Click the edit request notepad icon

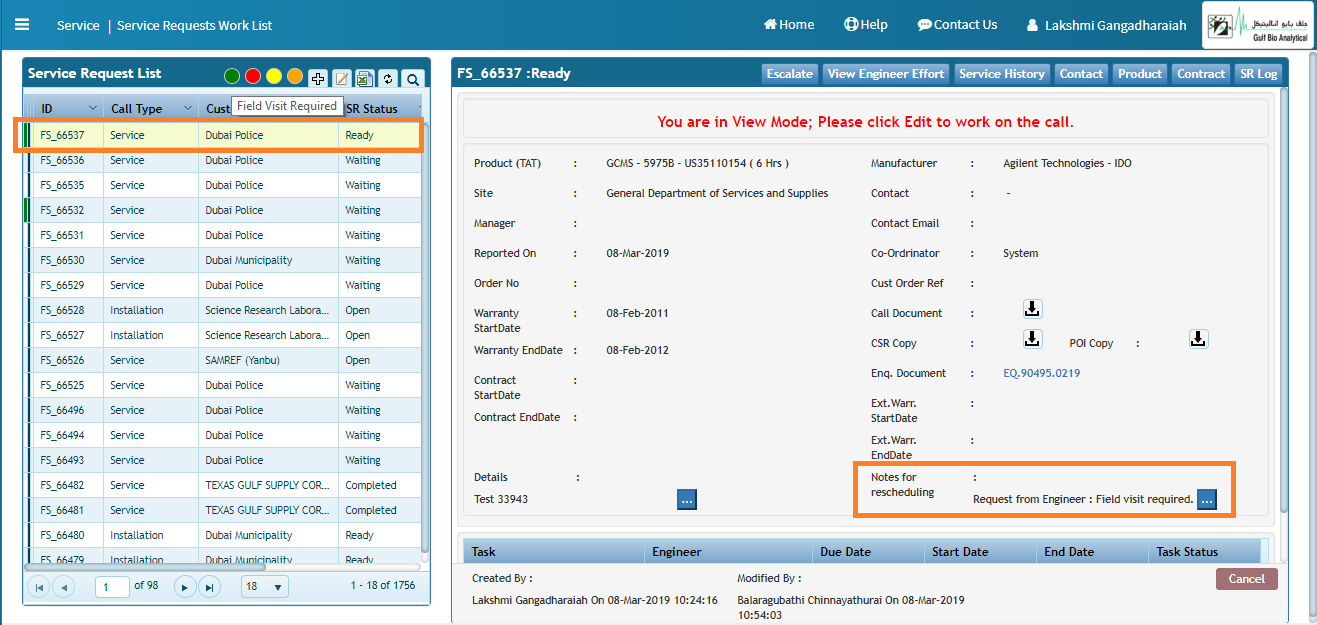coord(342,78)
